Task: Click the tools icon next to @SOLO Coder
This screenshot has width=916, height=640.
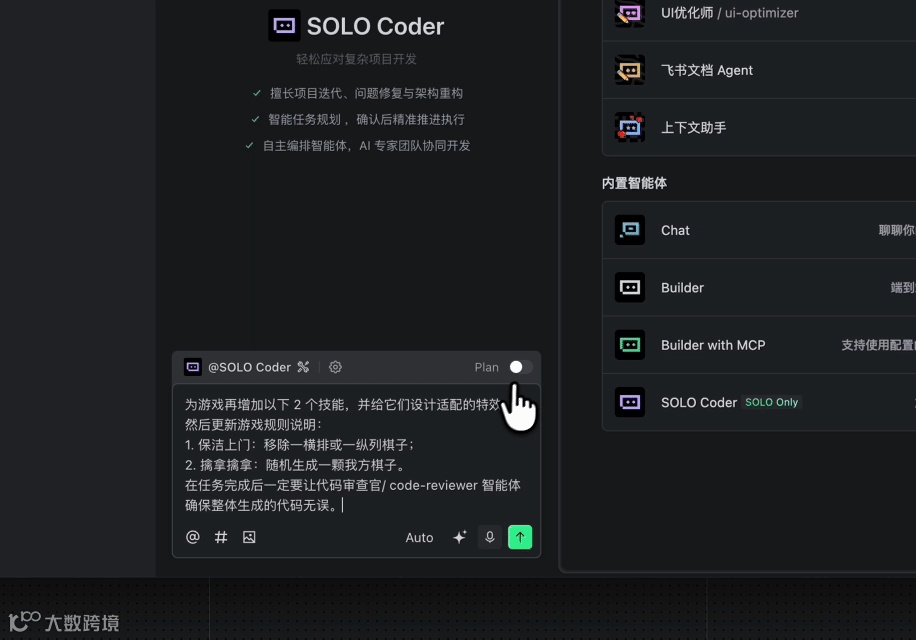Action: click(303, 367)
